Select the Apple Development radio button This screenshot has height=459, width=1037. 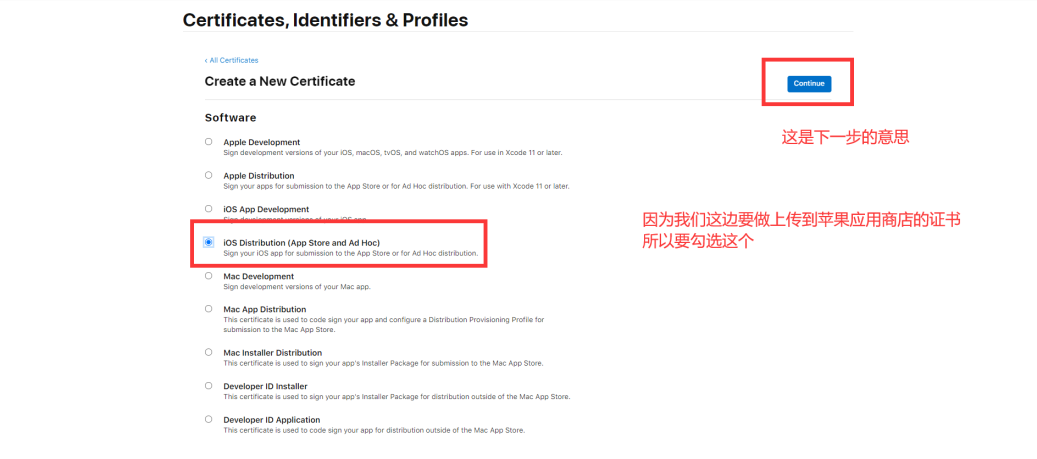pos(208,142)
